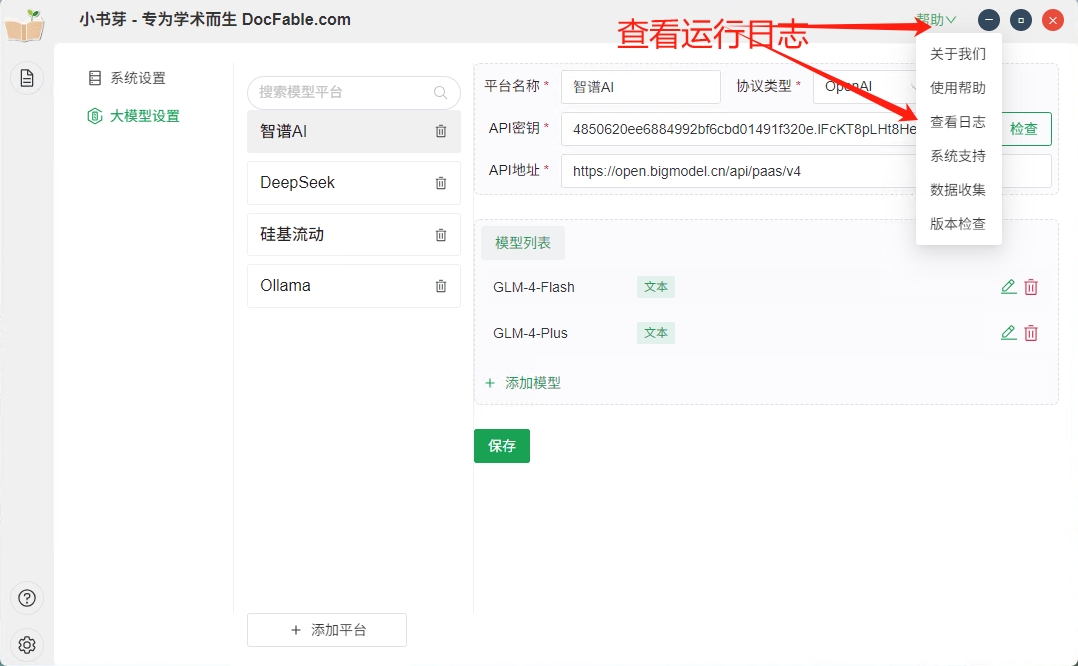Select 查看日志 from the help menu

coord(957,122)
